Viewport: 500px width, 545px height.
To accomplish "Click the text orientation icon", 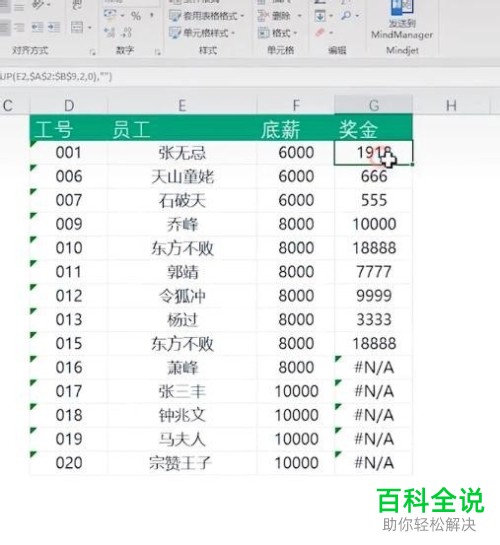I will coord(39,4).
